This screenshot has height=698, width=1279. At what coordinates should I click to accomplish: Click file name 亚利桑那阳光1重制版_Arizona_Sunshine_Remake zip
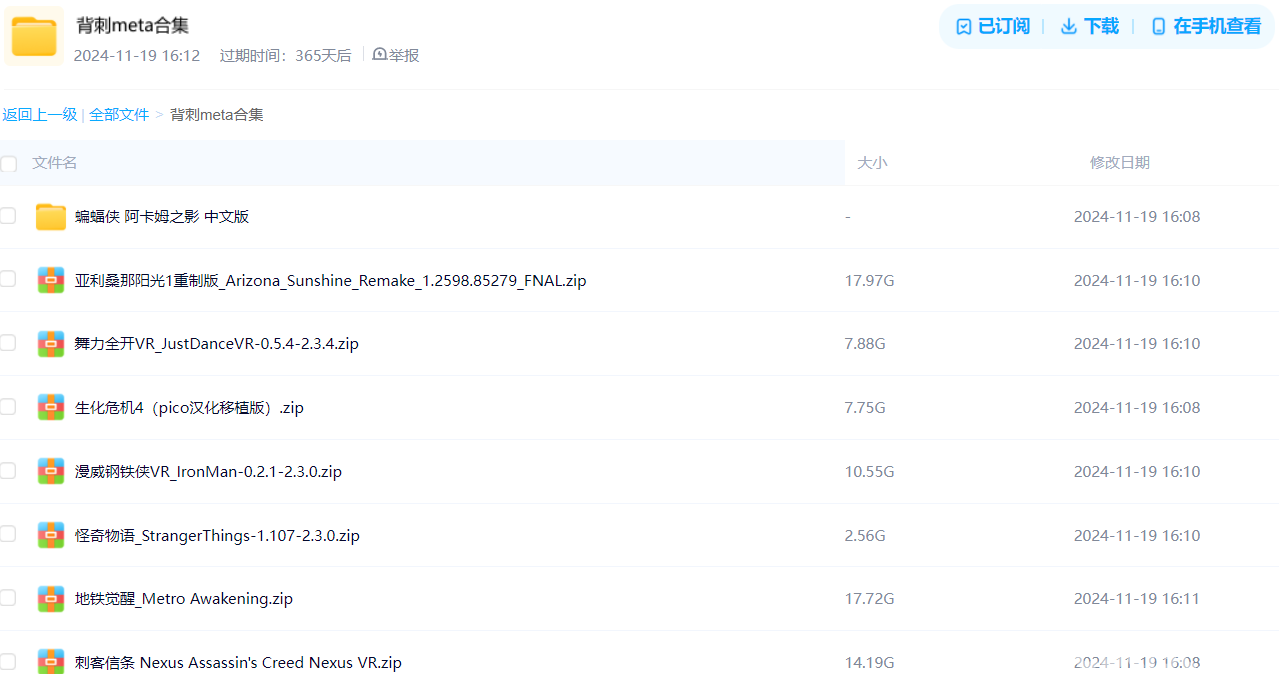(x=331, y=281)
